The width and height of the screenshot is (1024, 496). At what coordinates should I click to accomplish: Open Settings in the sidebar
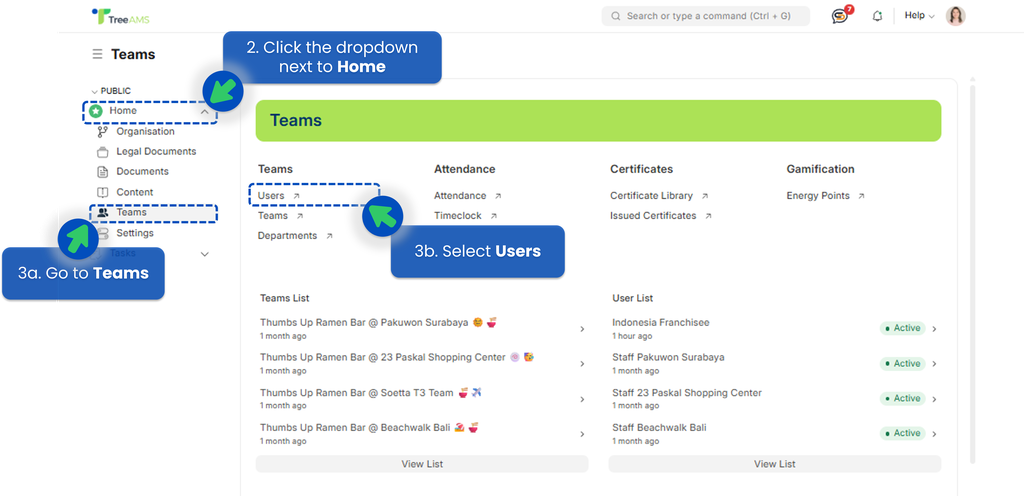134,233
